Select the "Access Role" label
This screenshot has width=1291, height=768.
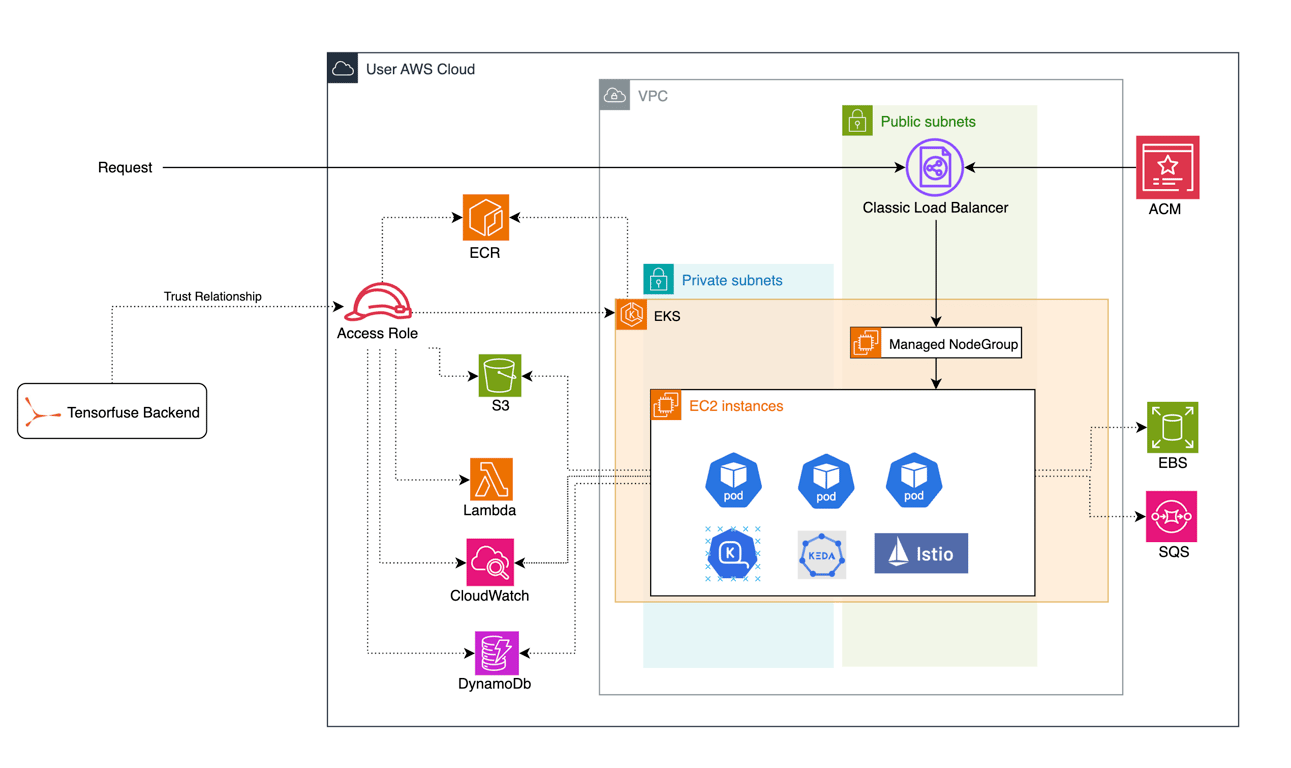[x=377, y=333]
